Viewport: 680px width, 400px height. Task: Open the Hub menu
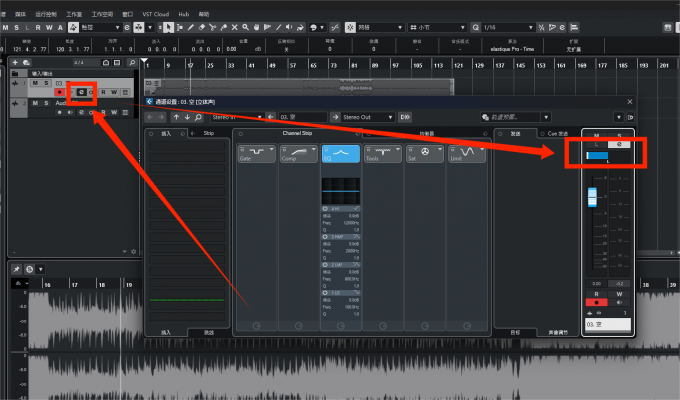(x=184, y=14)
